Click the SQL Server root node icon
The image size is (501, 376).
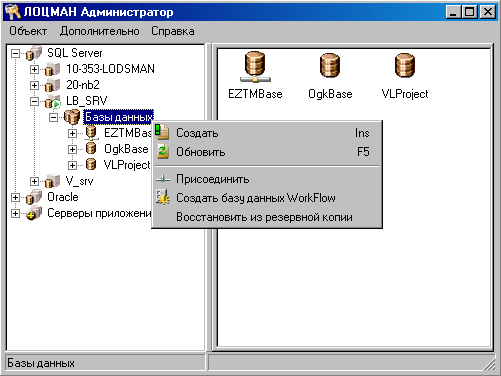34,53
